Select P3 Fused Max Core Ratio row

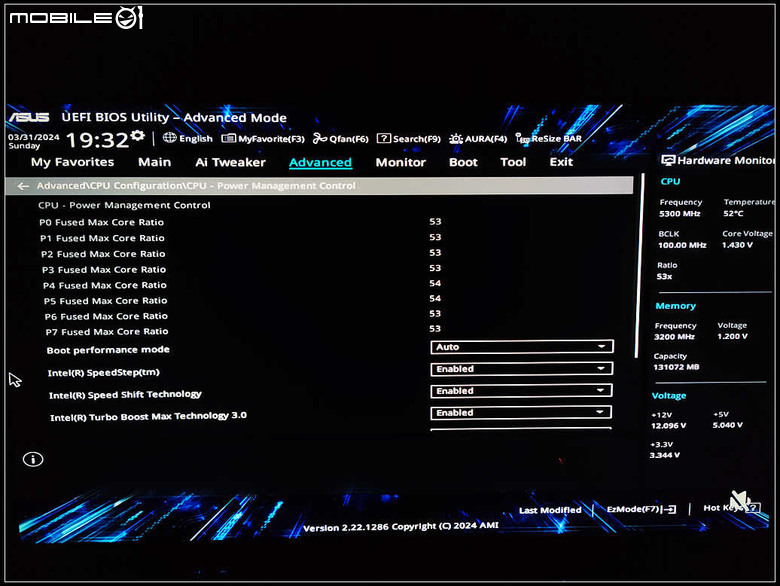point(241,269)
